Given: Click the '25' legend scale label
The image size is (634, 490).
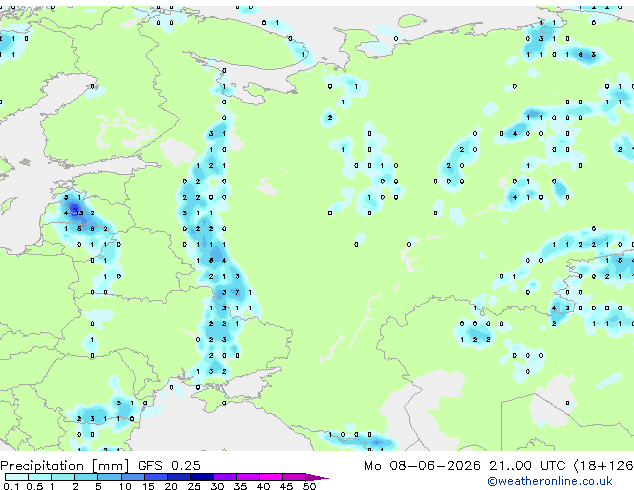Looking at the screenshot, I should pos(194,486).
